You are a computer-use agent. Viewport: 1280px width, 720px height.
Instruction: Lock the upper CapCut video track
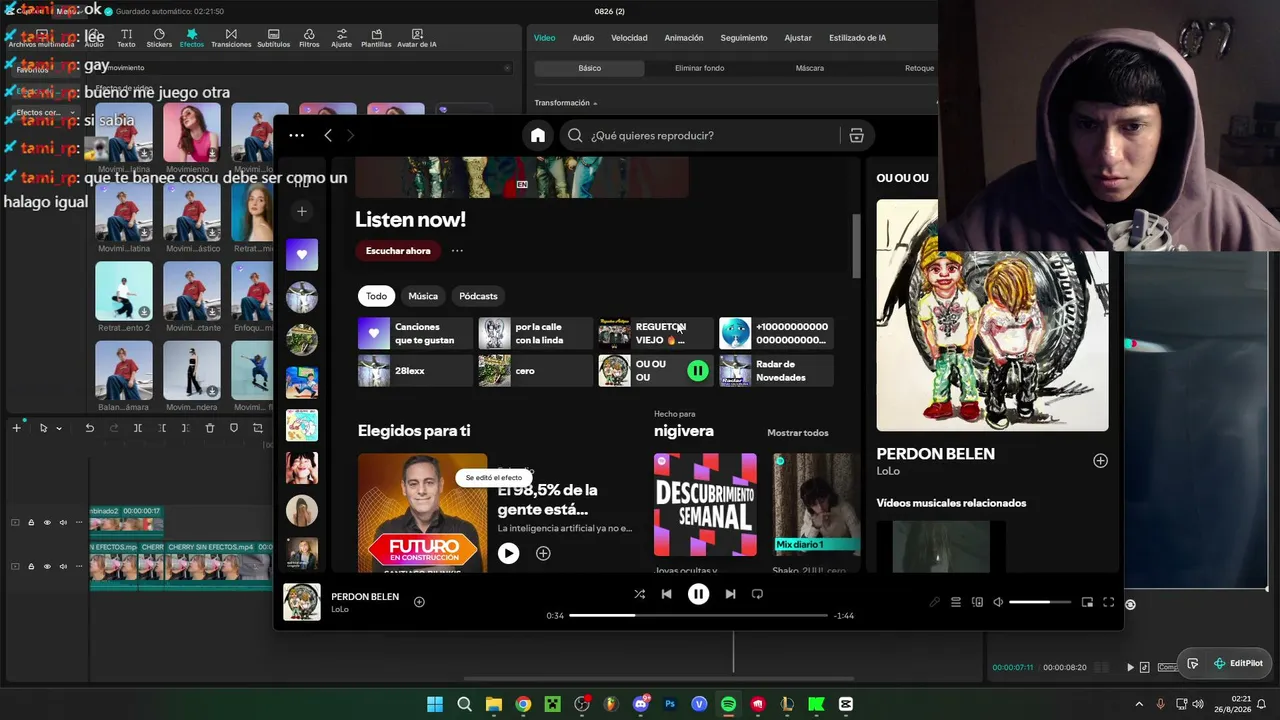click(31, 522)
